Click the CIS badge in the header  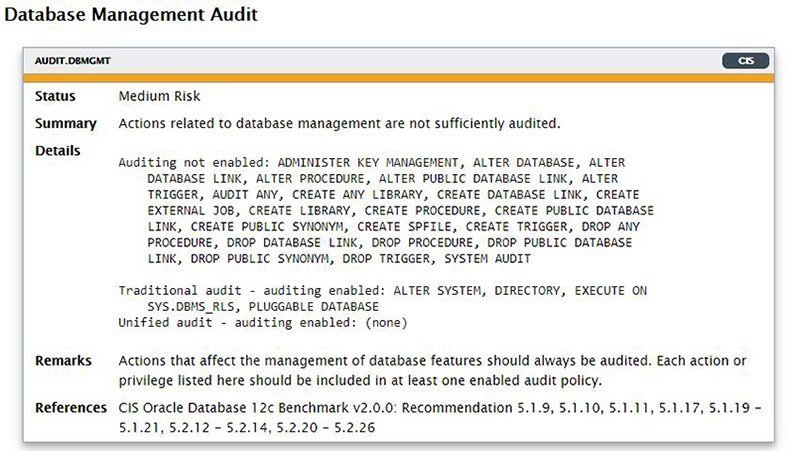point(745,60)
